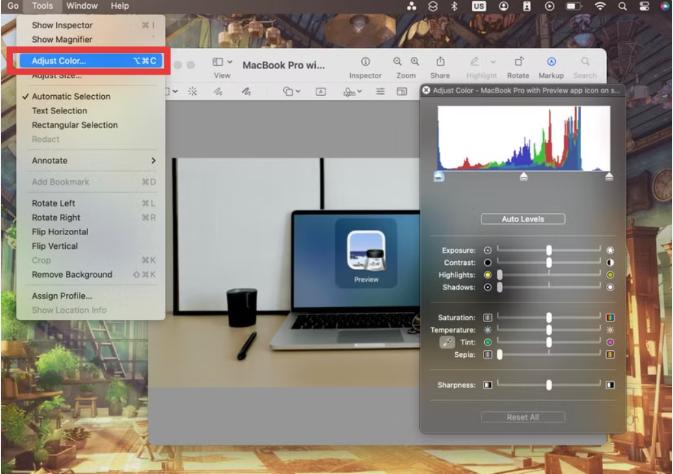Click the Wi-Fi icon in menu bar

pos(600,6)
